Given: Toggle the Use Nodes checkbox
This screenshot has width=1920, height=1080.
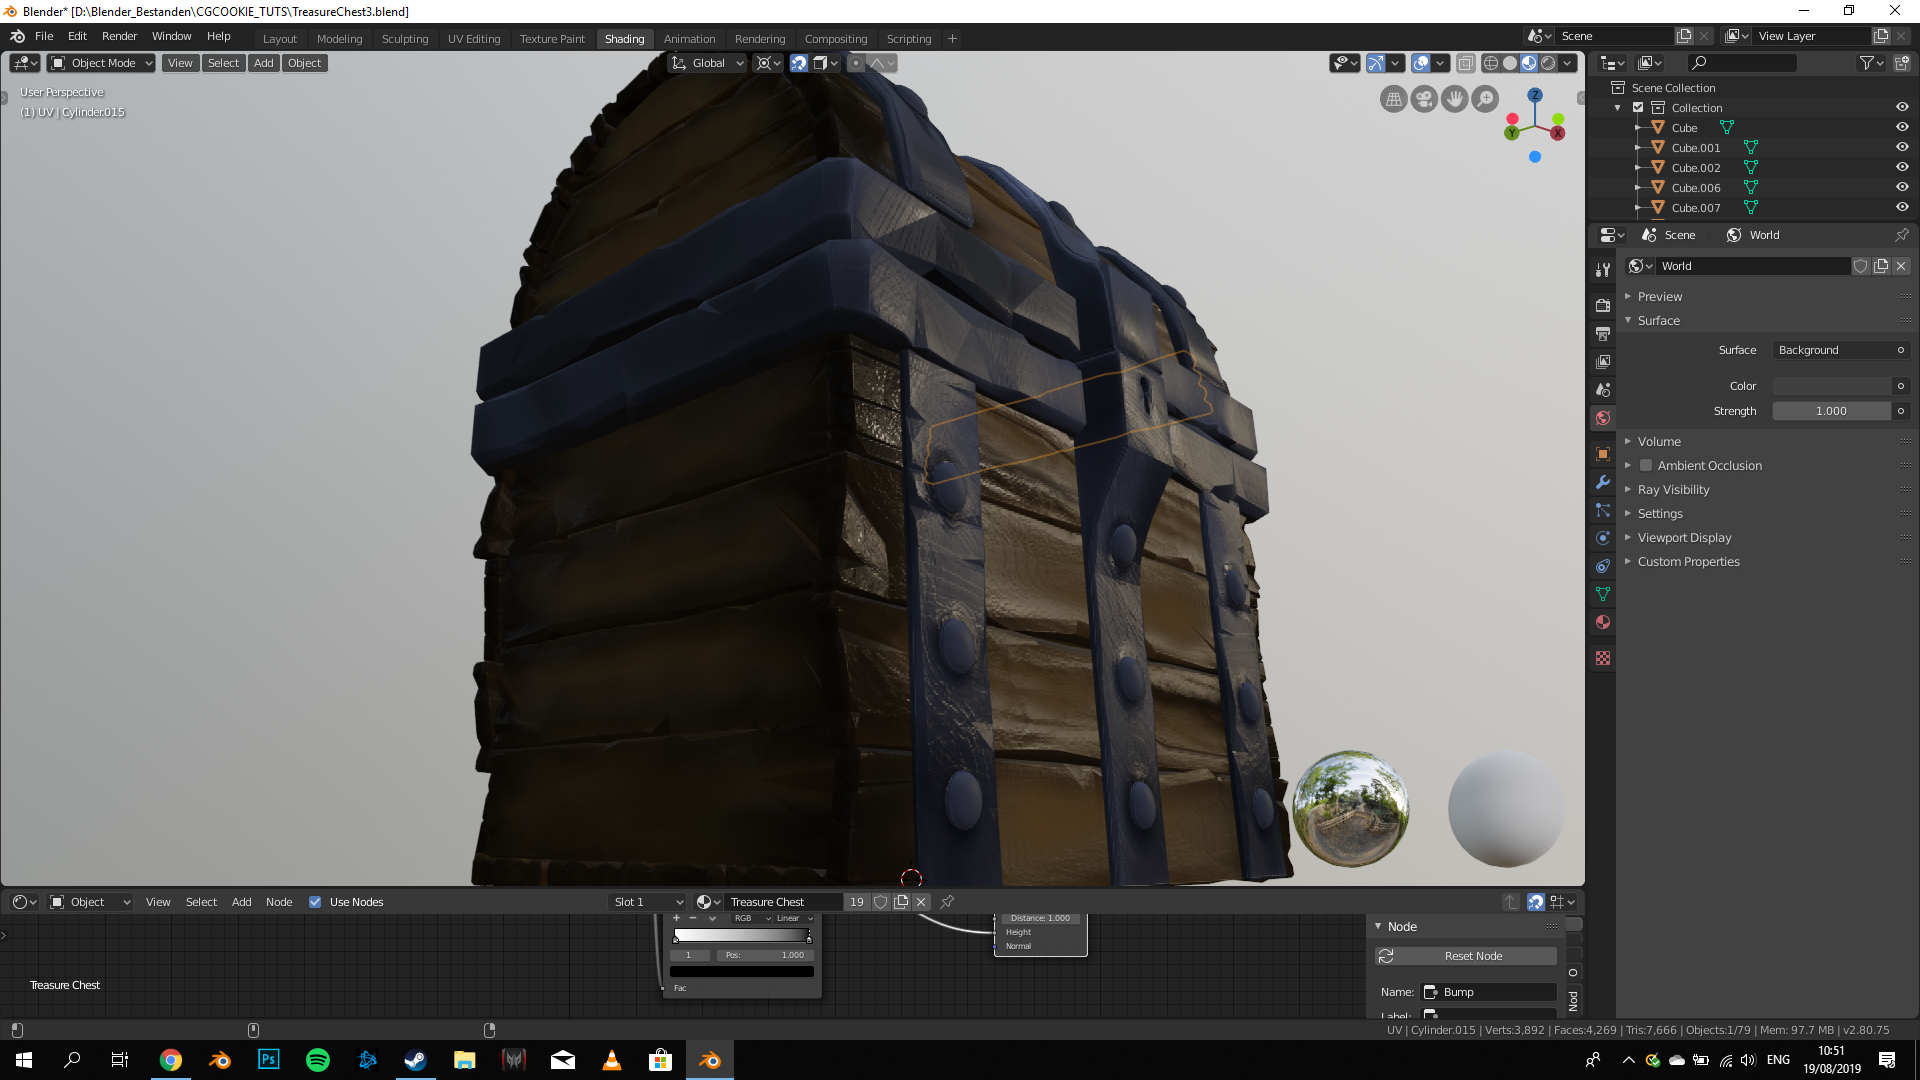Looking at the screenshot, I should pyautogui.click(x=315, y=902).
